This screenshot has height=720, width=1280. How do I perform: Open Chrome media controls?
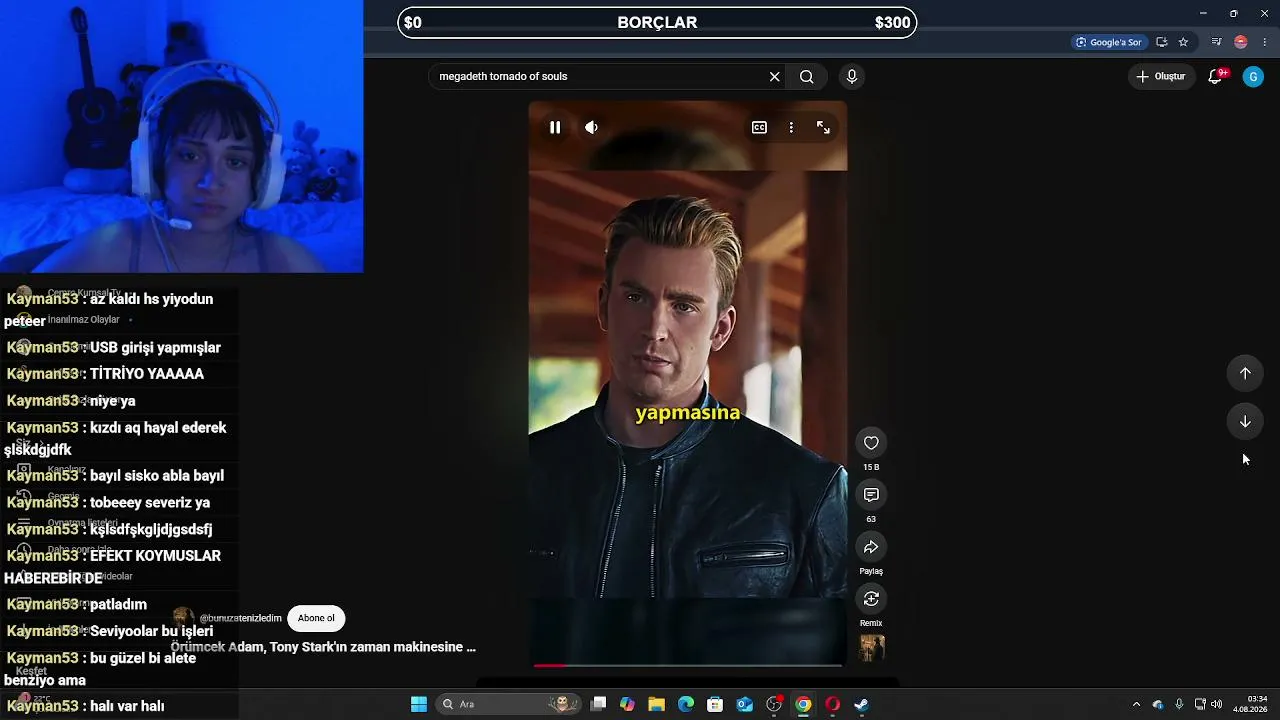point(1216,42)
